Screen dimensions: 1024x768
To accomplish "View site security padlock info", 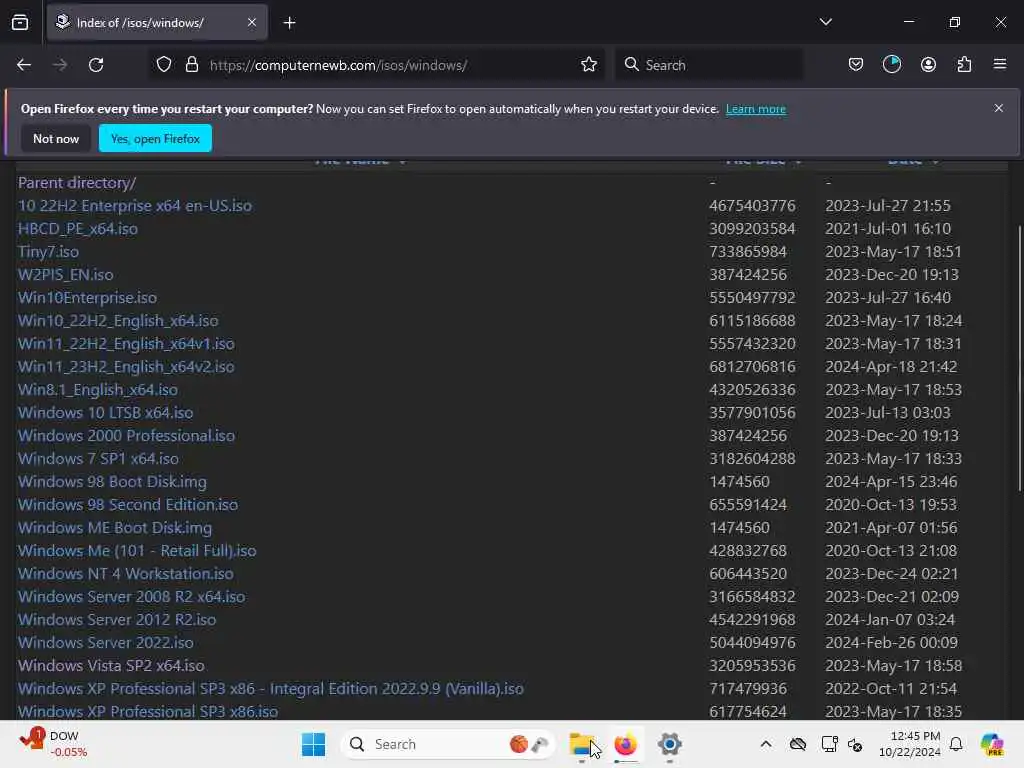I will coord(191,65).
